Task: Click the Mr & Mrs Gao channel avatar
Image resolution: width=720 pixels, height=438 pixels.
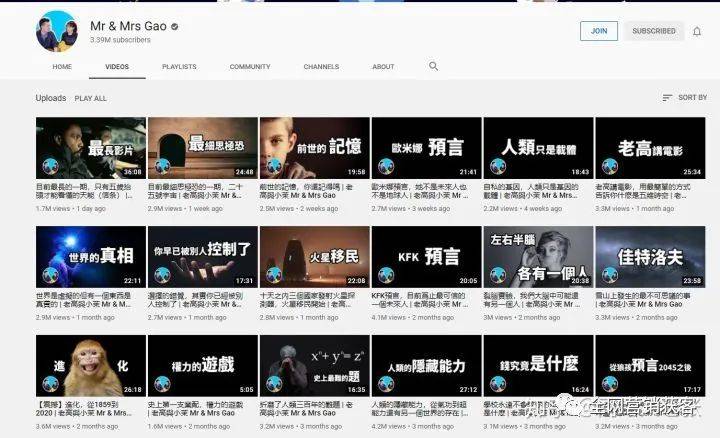Action: [x=57, y=32]
